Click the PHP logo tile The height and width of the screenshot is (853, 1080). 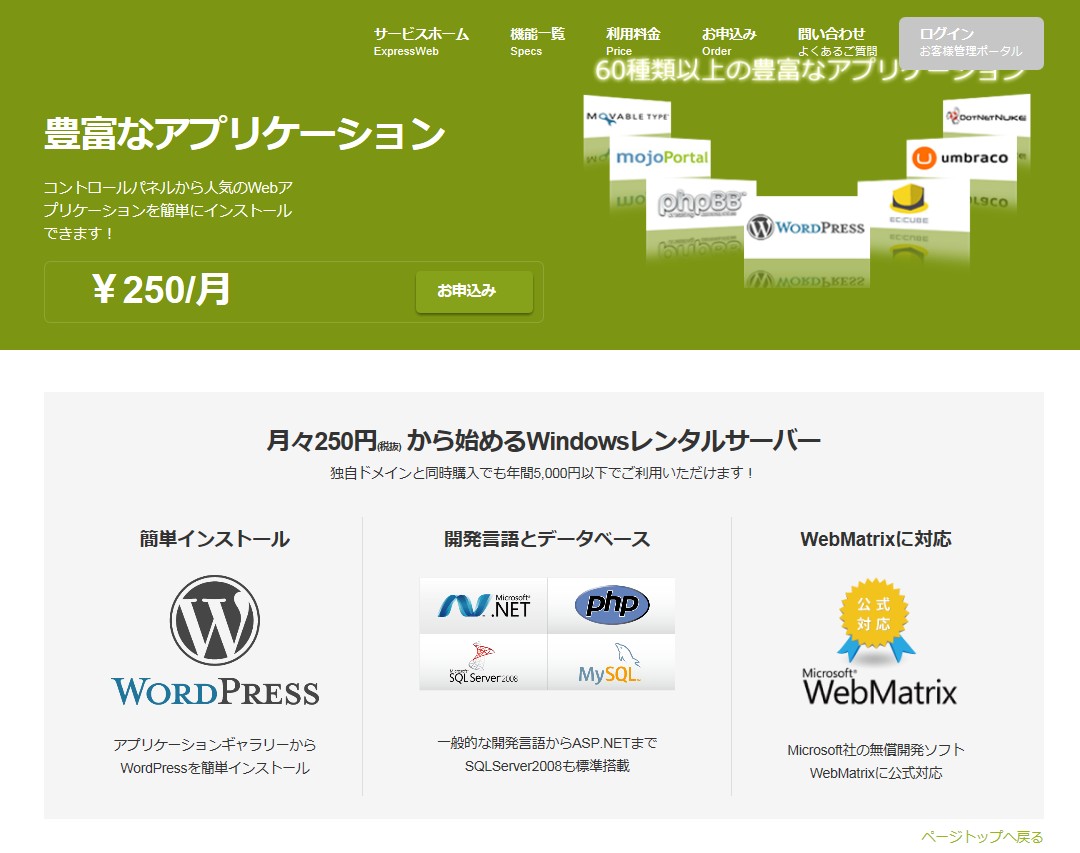tap(612, 606)
